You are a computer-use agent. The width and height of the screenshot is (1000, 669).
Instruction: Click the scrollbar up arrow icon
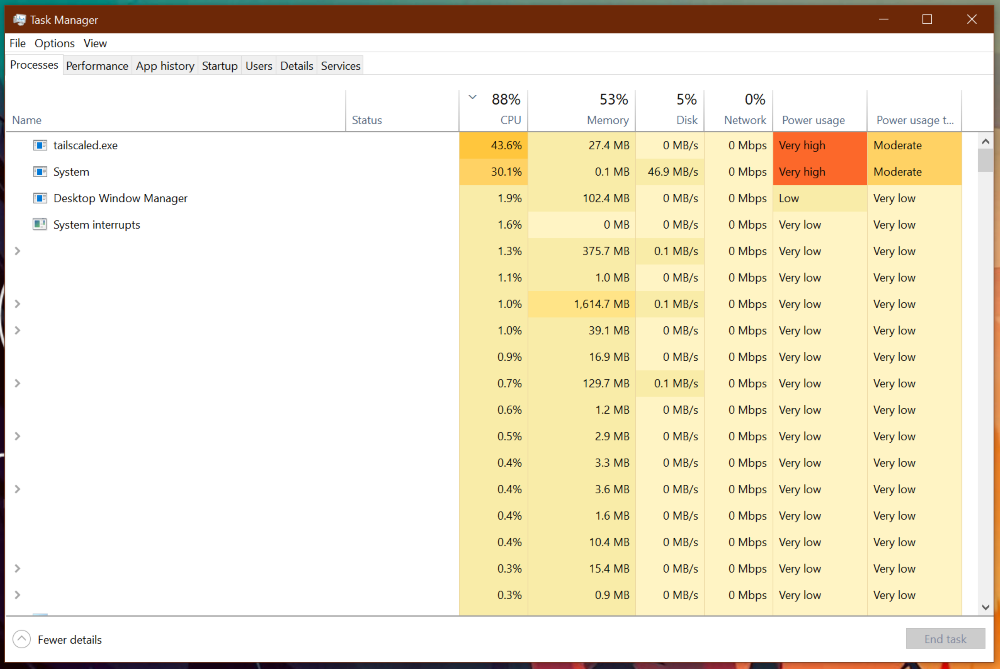[985, 141]
